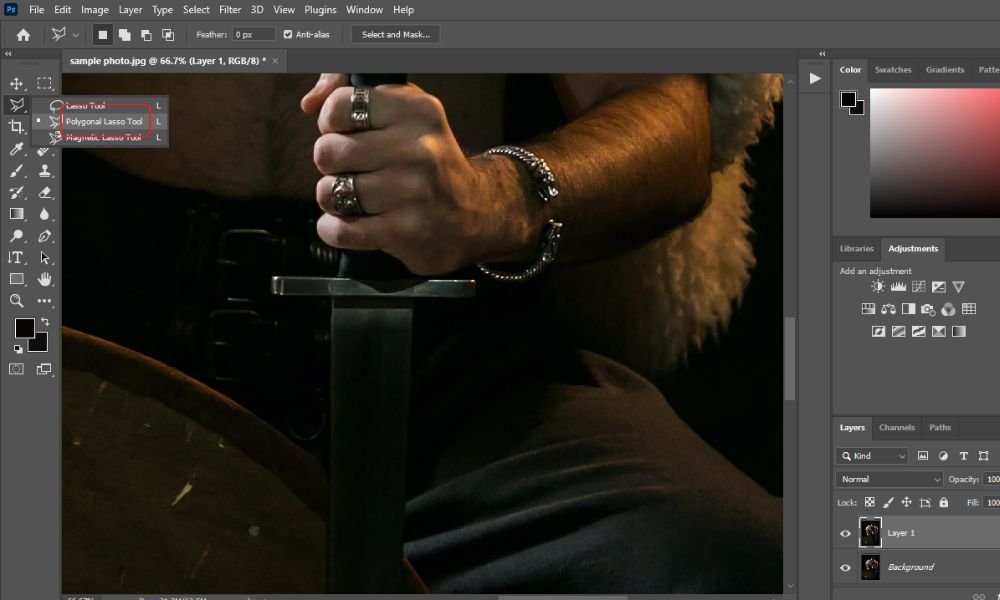Switch to the Swatches tab

tap(893, 70)
